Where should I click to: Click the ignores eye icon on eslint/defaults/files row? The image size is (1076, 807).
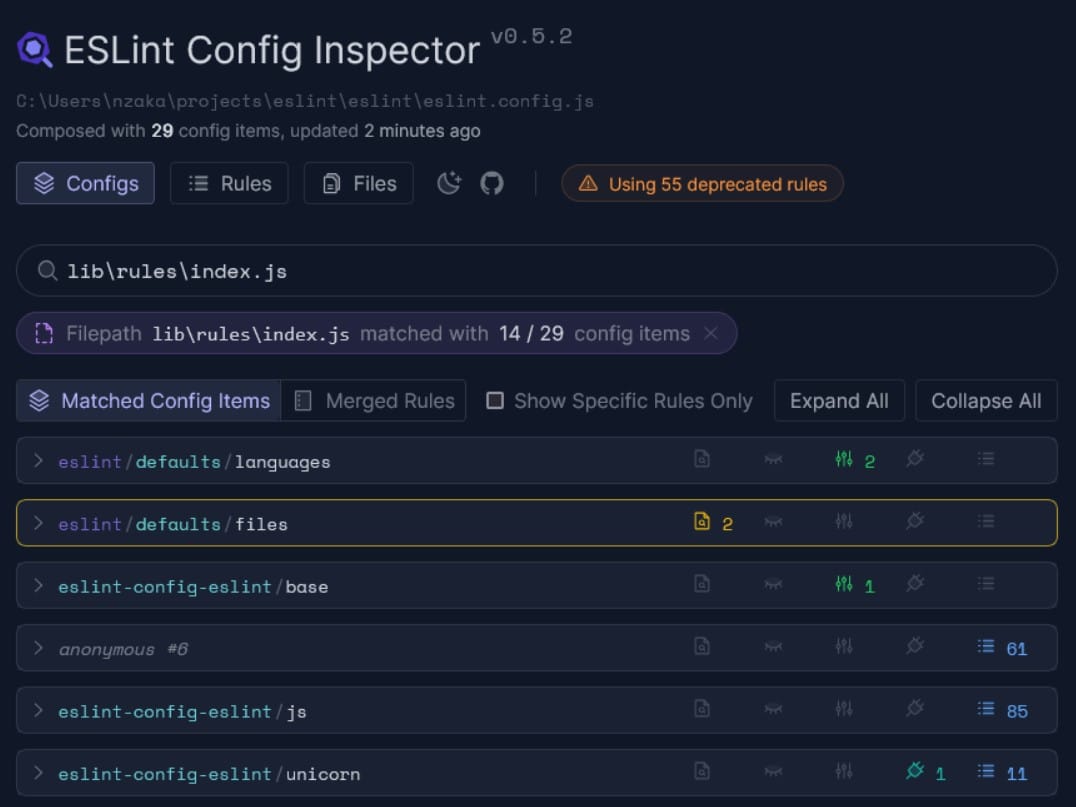pyautogui.click(x=773, y=522)
